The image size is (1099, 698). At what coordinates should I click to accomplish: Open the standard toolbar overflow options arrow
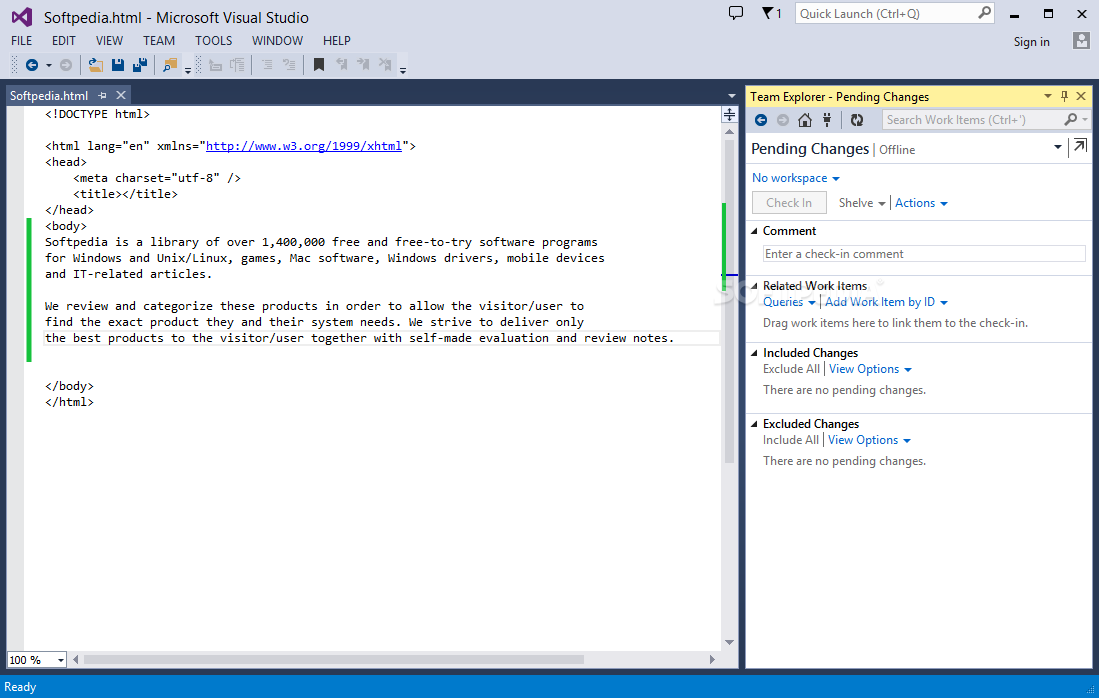188,71
